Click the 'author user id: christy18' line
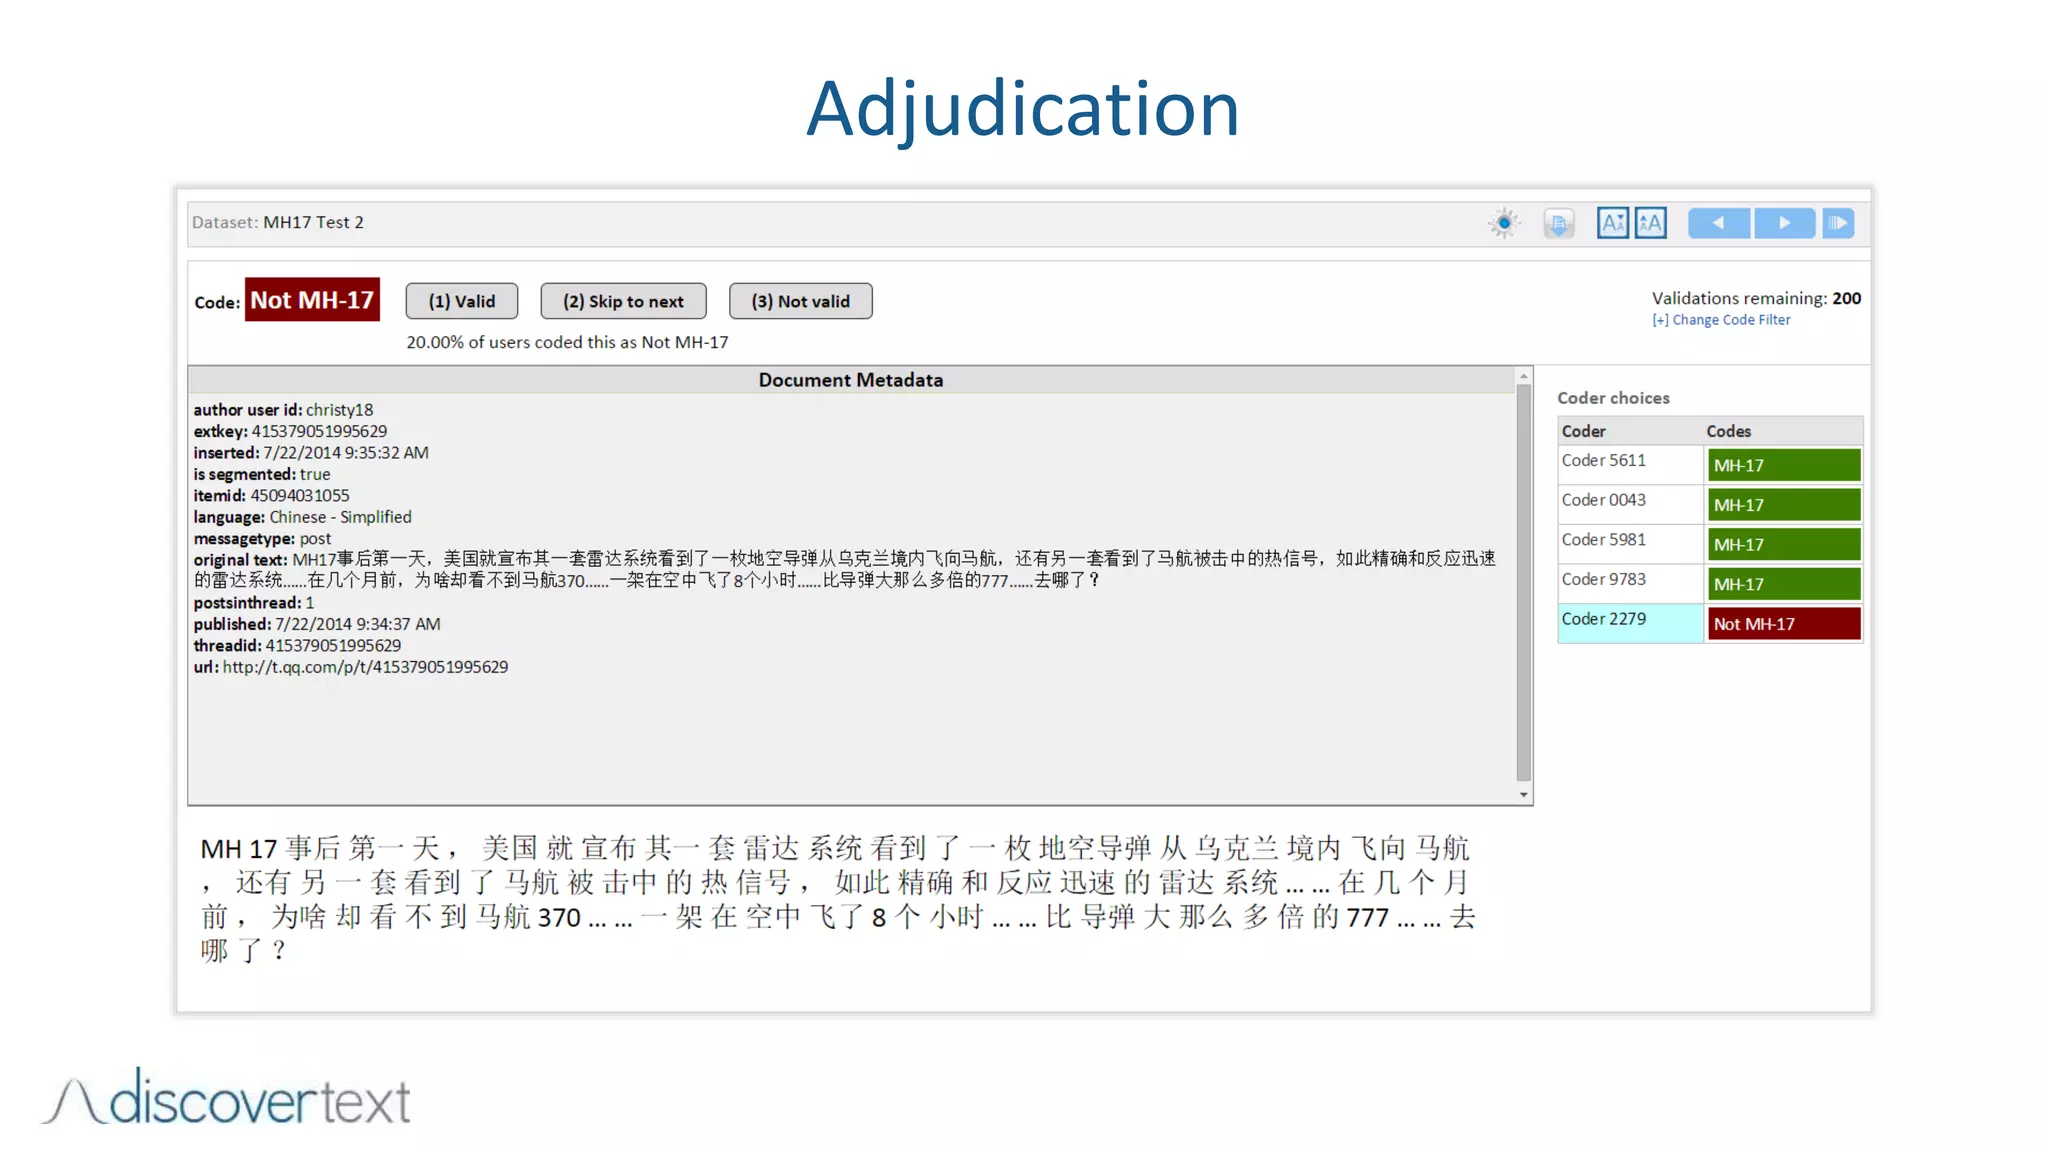This screenshot has height=1152, width=2048. click(283, 410)
